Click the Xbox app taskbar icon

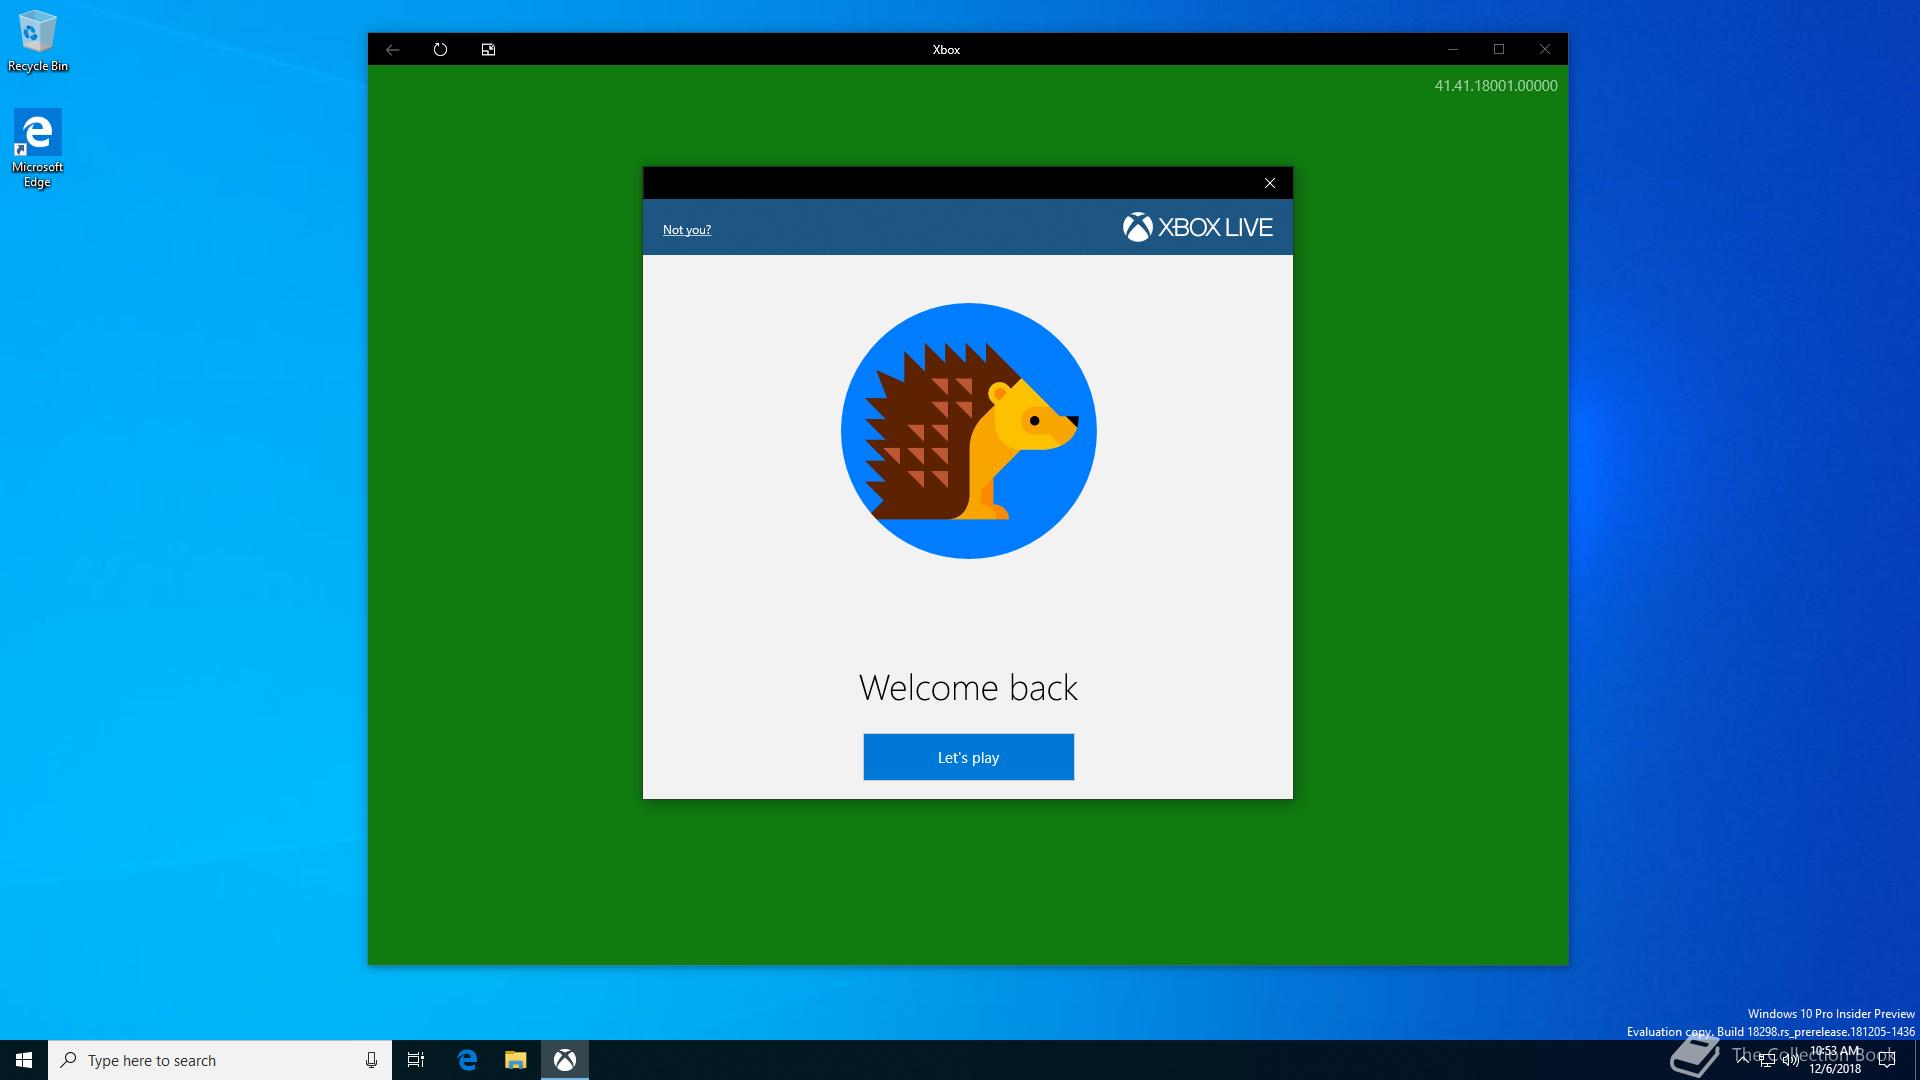click(x=565, y=1060)
